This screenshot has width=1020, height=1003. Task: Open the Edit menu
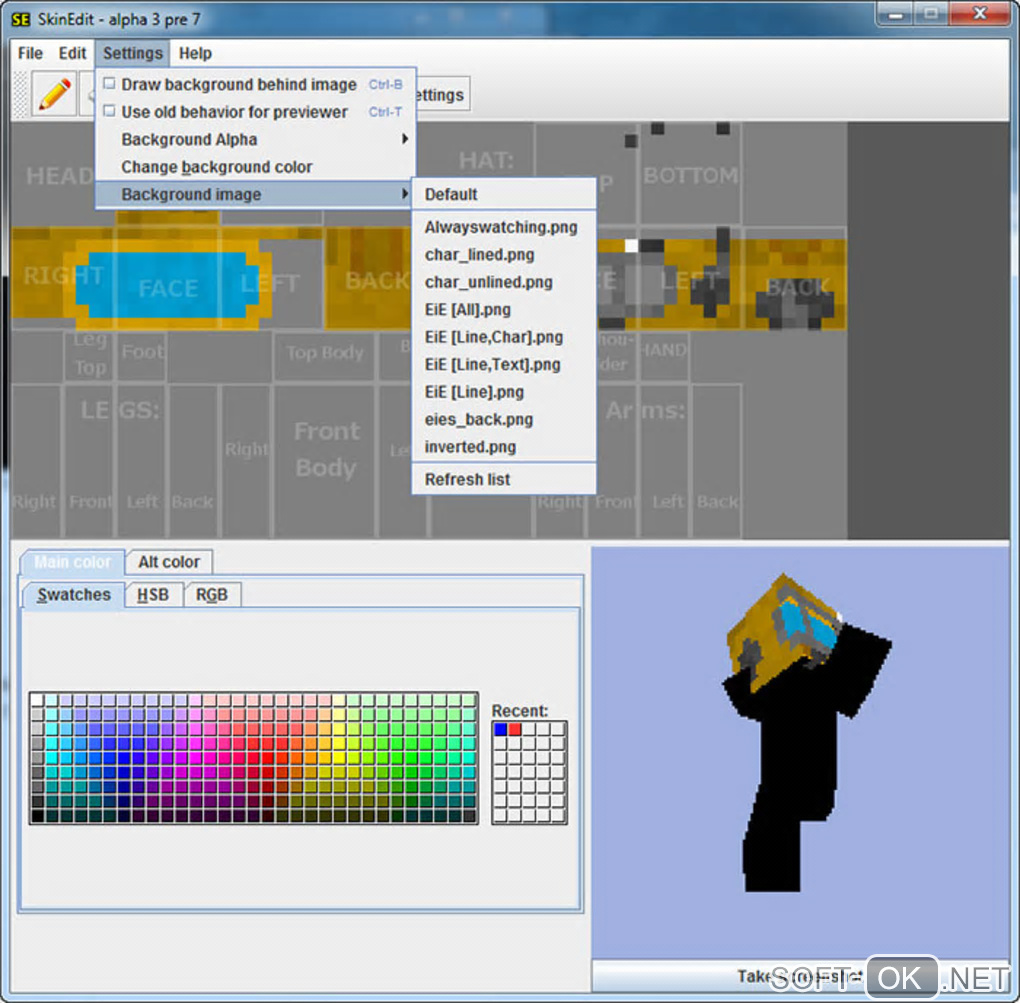point(72,53)
